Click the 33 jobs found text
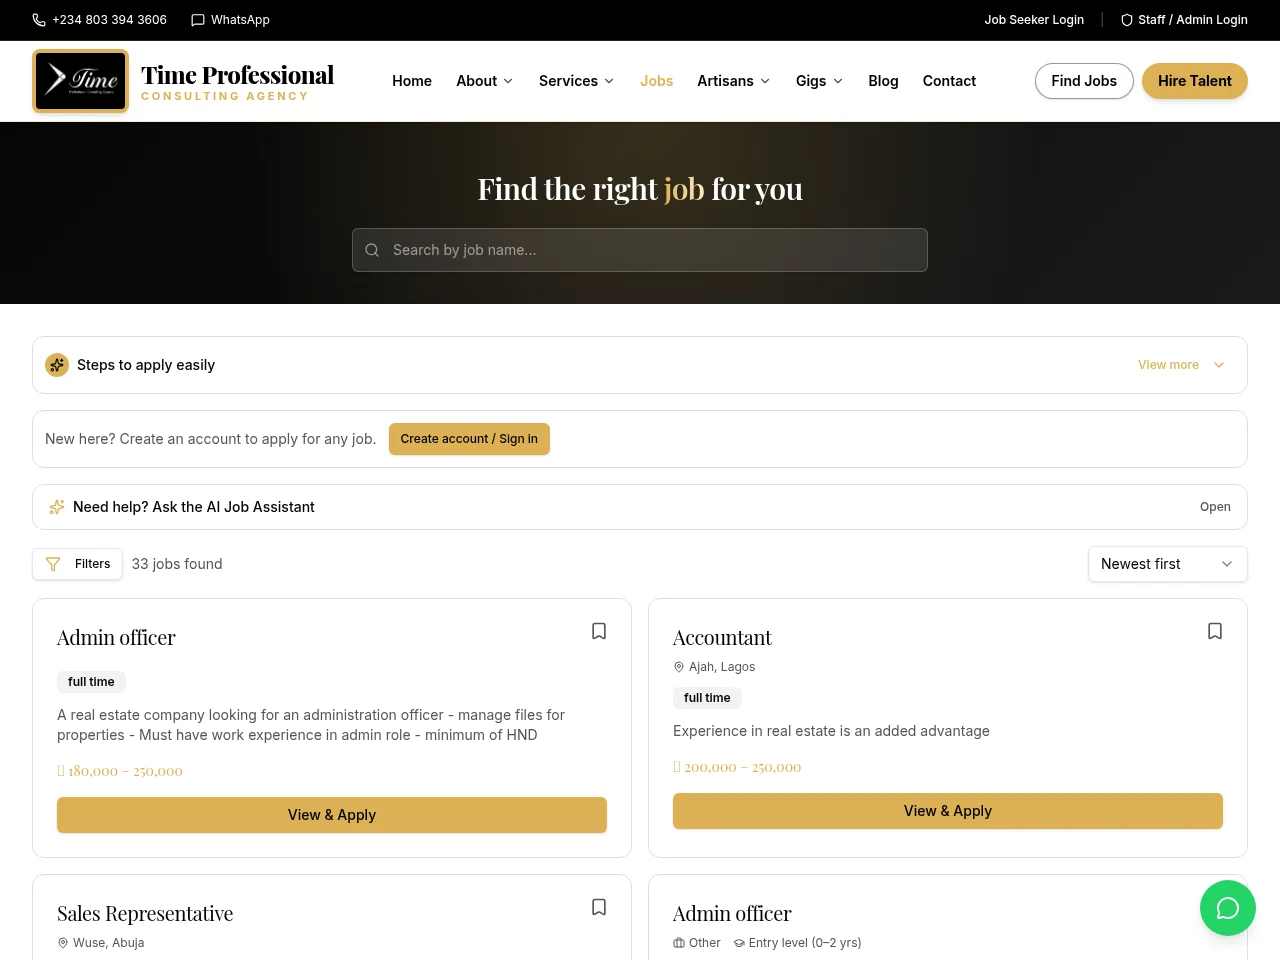The height and width of the screenshot is (960, 1280). pyautogui.click(x=177, y=564)
